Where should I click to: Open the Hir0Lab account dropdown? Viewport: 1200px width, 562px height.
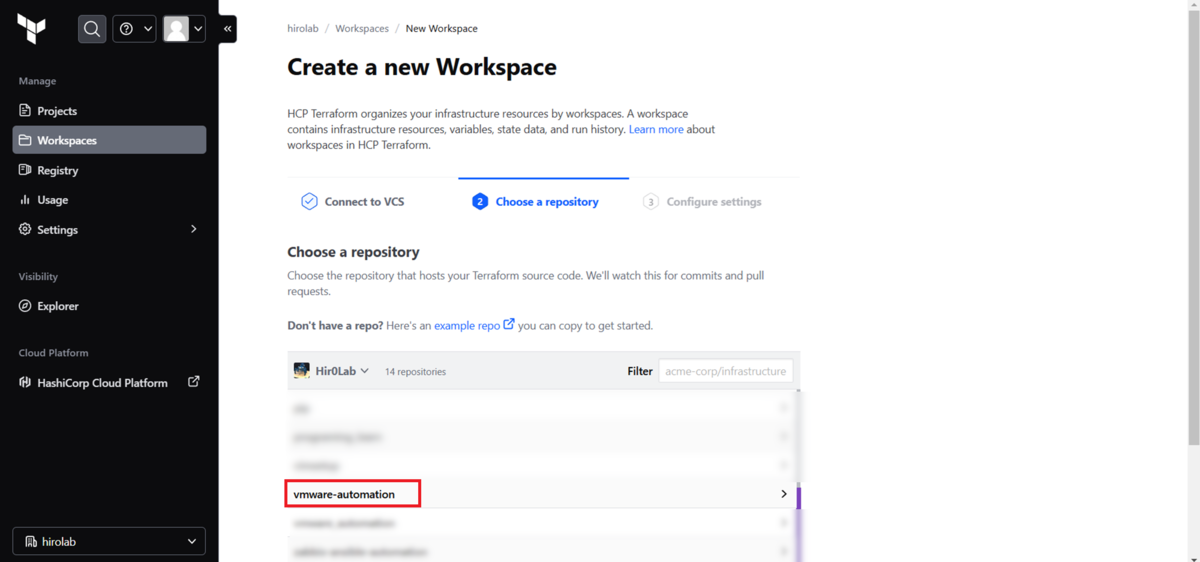click(331, 371)
